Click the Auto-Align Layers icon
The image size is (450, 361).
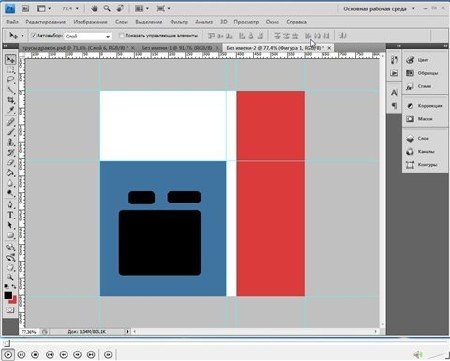pos(343,36)
